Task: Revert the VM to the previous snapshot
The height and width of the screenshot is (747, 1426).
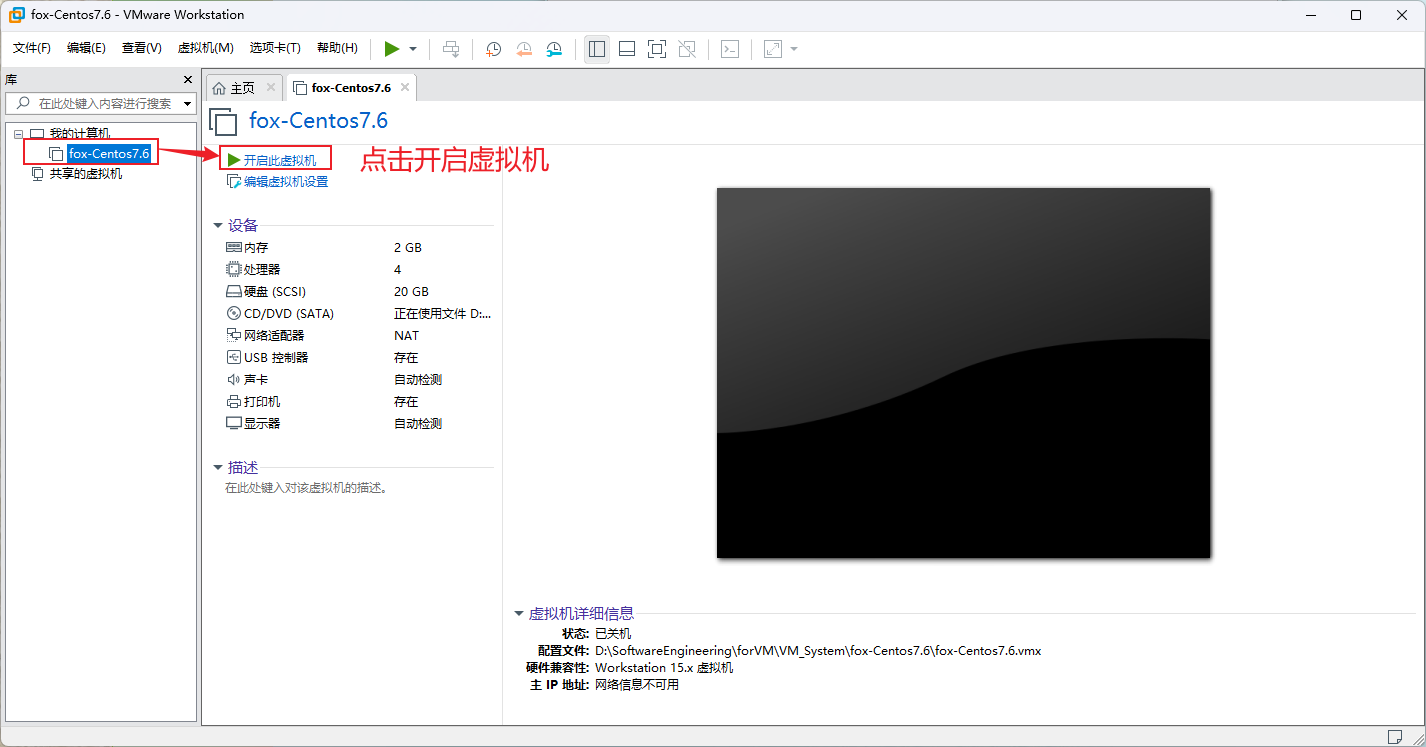Action: point(524,49)
